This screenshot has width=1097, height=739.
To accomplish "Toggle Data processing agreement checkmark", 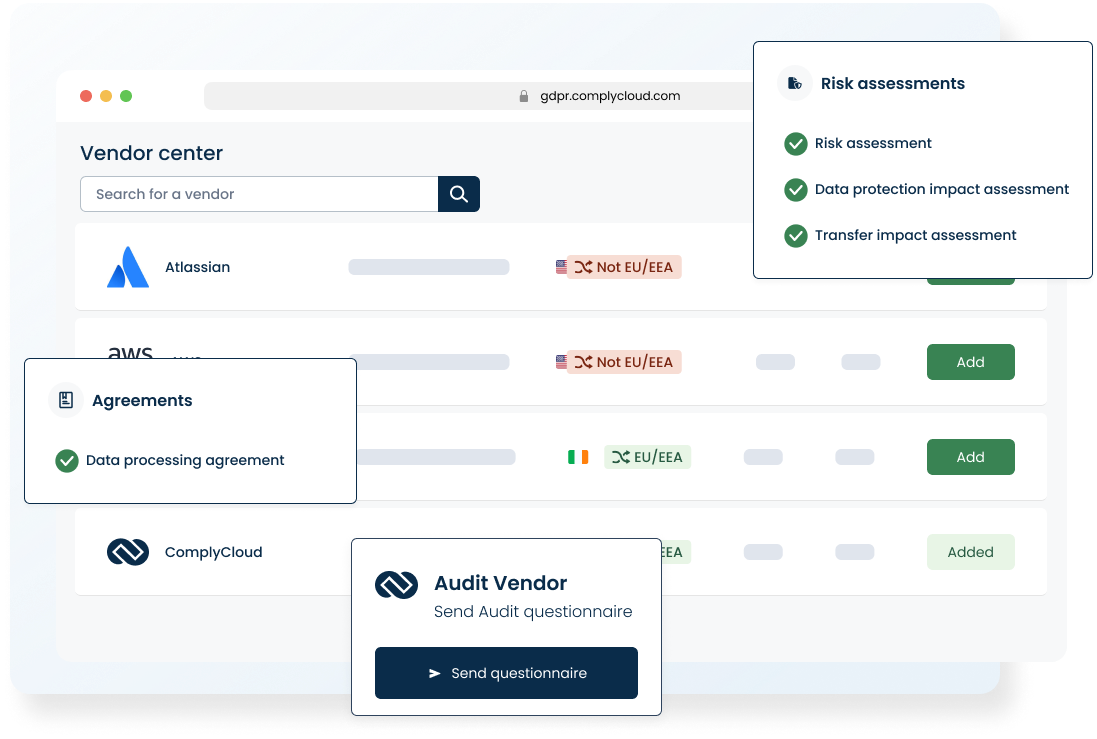I will point(67,460).
